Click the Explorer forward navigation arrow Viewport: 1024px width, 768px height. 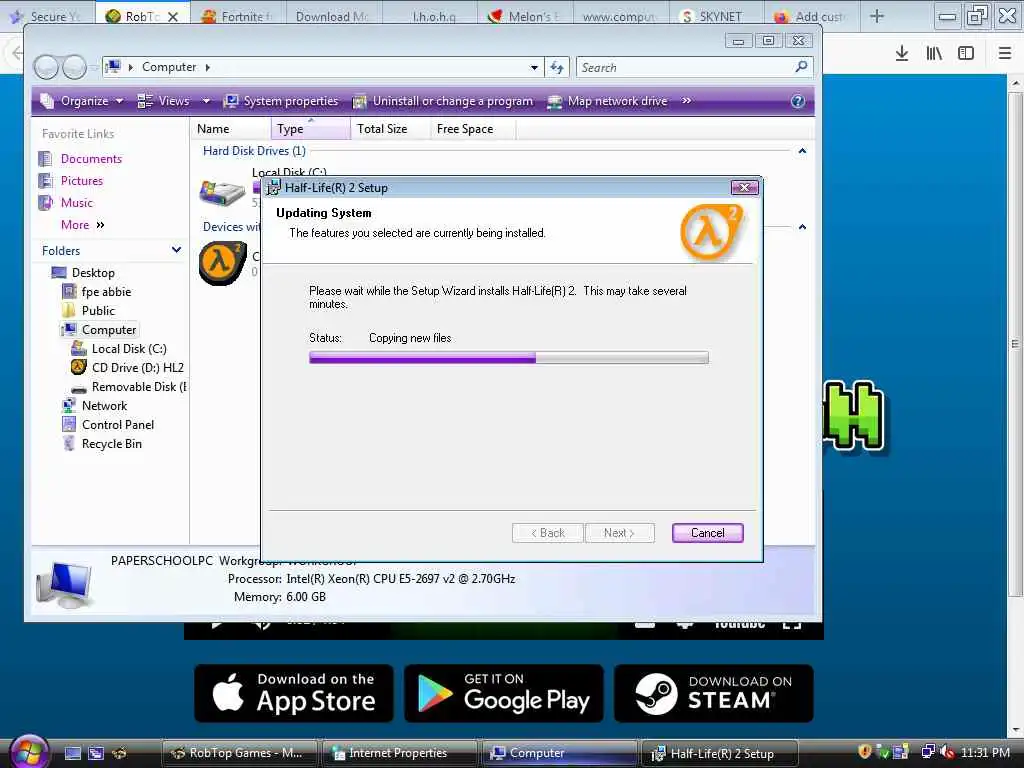tap(74, 67)
